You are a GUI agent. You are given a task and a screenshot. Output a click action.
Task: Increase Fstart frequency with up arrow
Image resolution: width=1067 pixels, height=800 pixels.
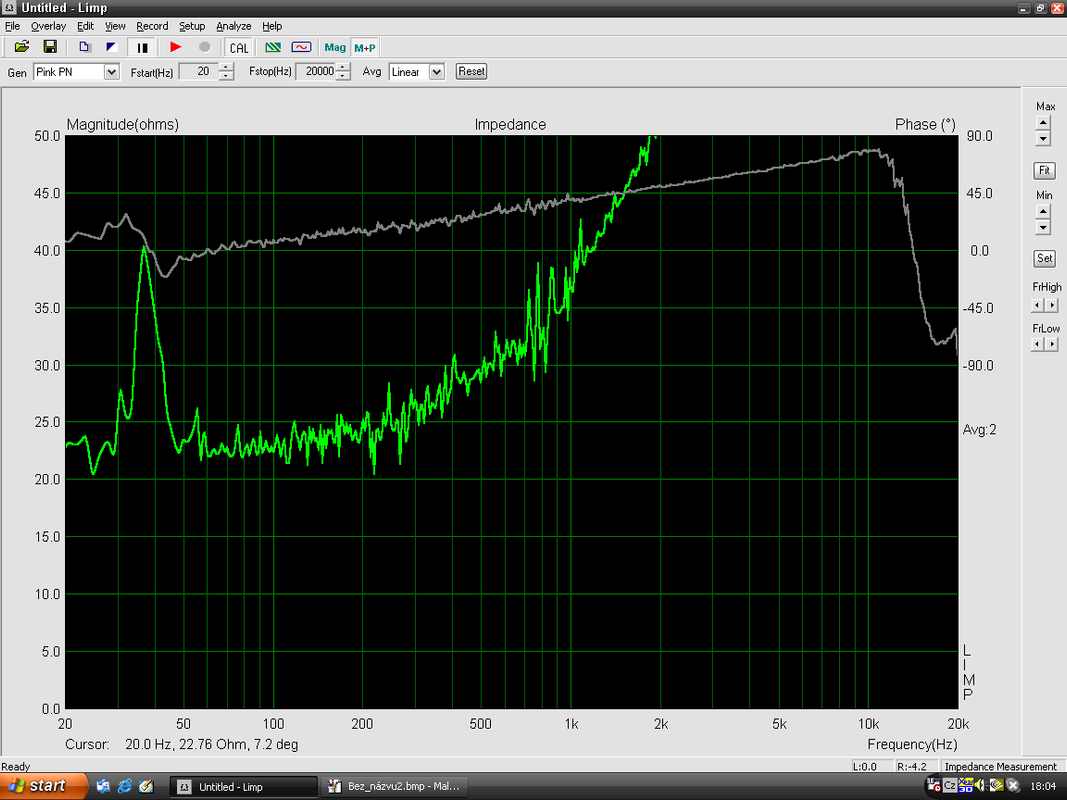point(227,67)
